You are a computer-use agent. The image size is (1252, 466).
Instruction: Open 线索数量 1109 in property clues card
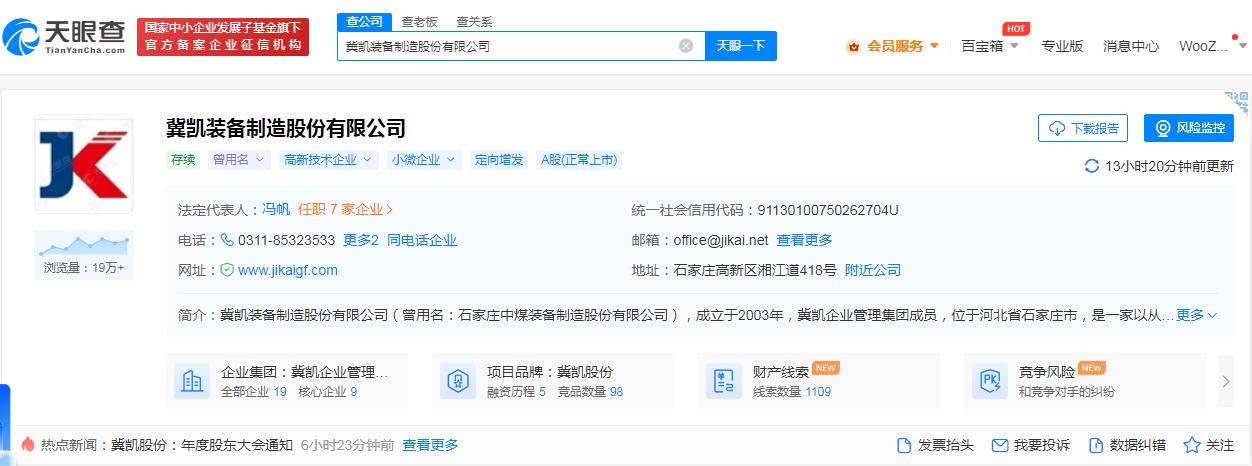792,391
